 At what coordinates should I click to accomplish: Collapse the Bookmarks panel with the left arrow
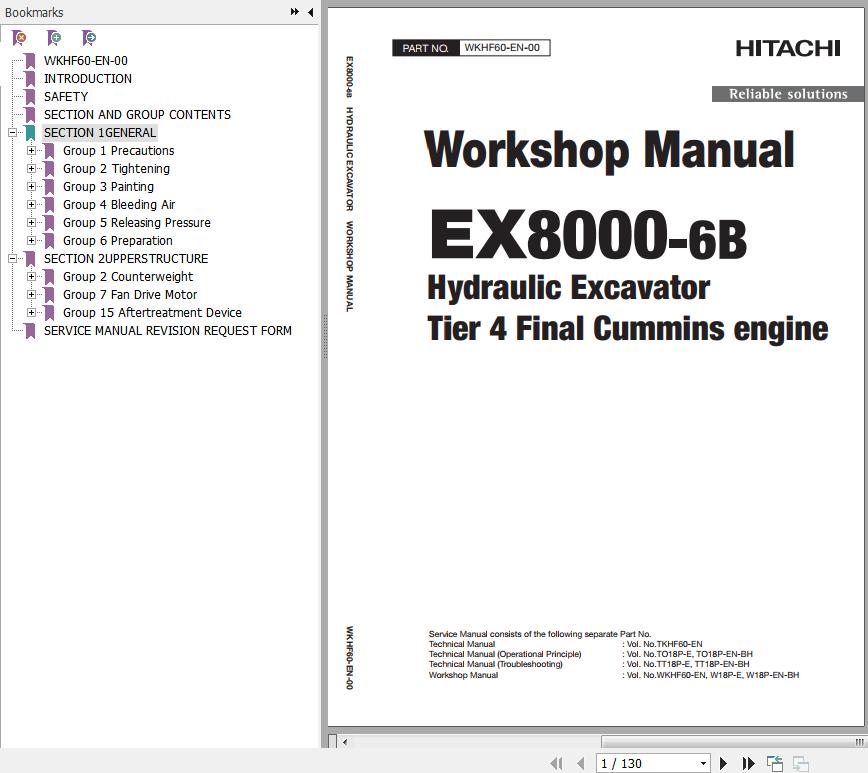(311, 12)
